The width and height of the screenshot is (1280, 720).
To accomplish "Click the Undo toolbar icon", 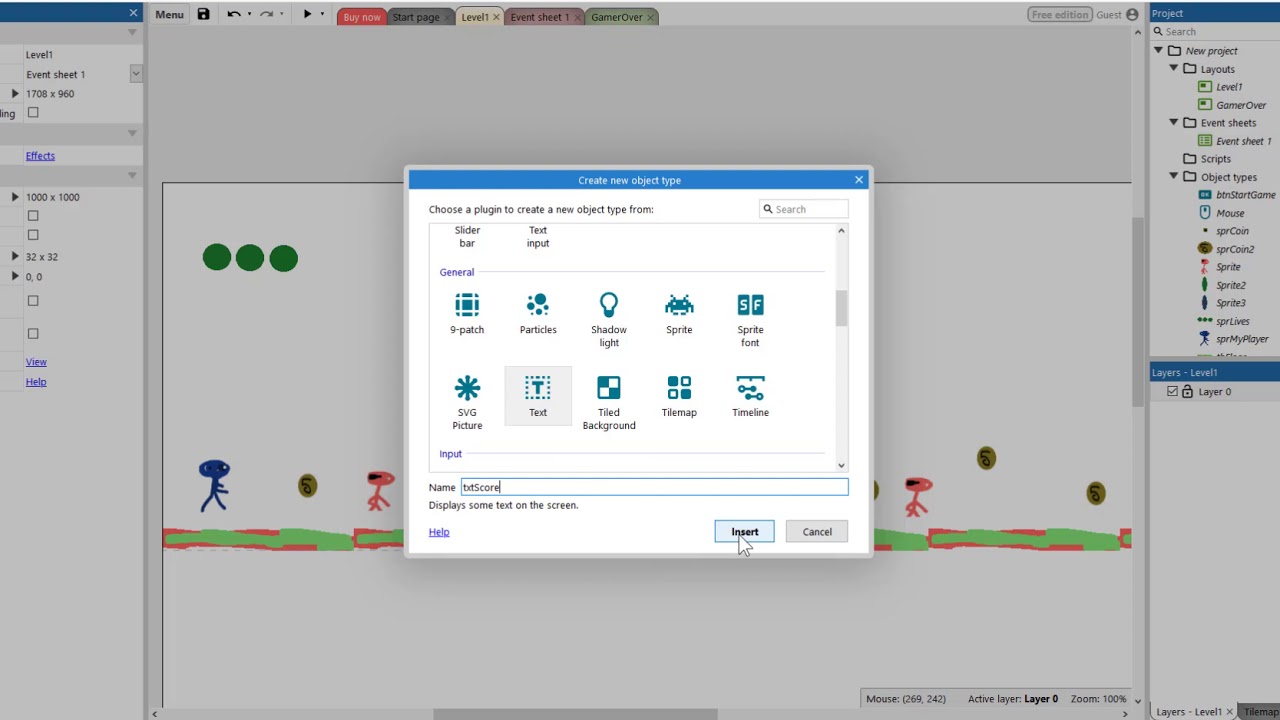I will (233, 14).
